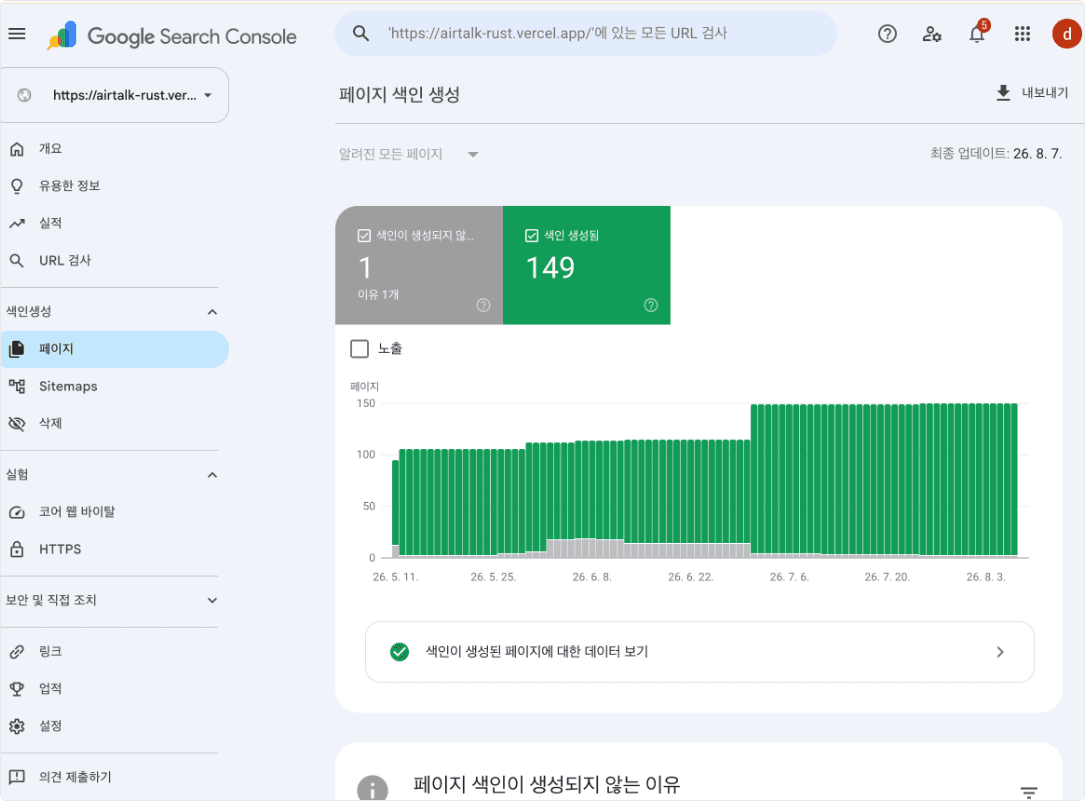Image resolution: width=1085 pixels, height=801 pixels.
Task: Click the 개요 home icon
Action: click(x=17, y=149)
